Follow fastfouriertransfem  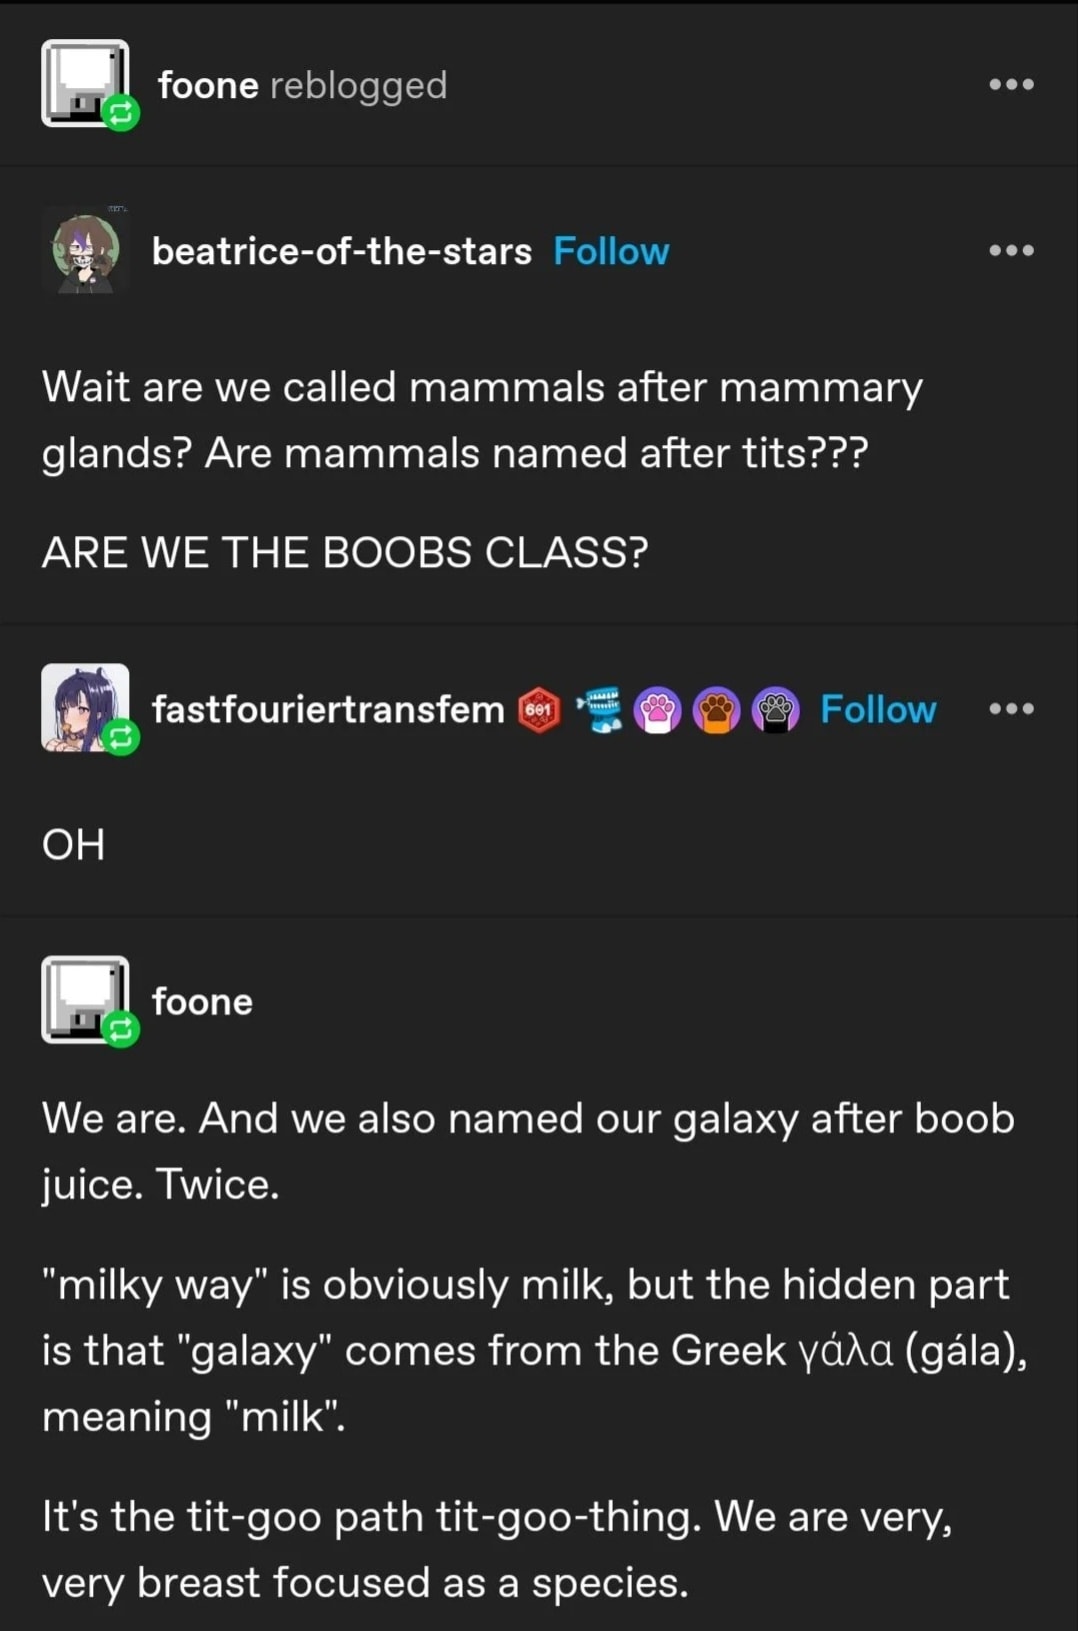tap(877, 709)
